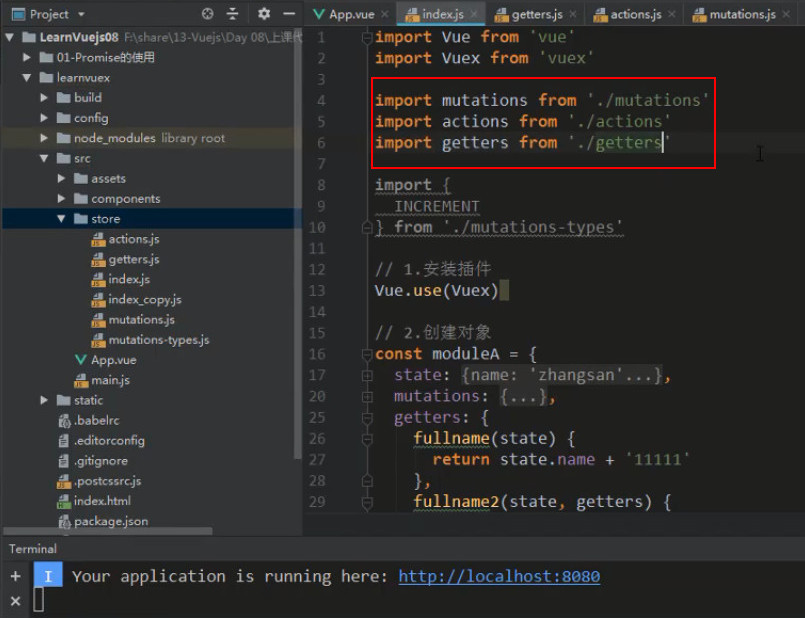This screenshot has height=618, width=805.
Task: Collapse the src folder
Action: (x=44, y=158)
